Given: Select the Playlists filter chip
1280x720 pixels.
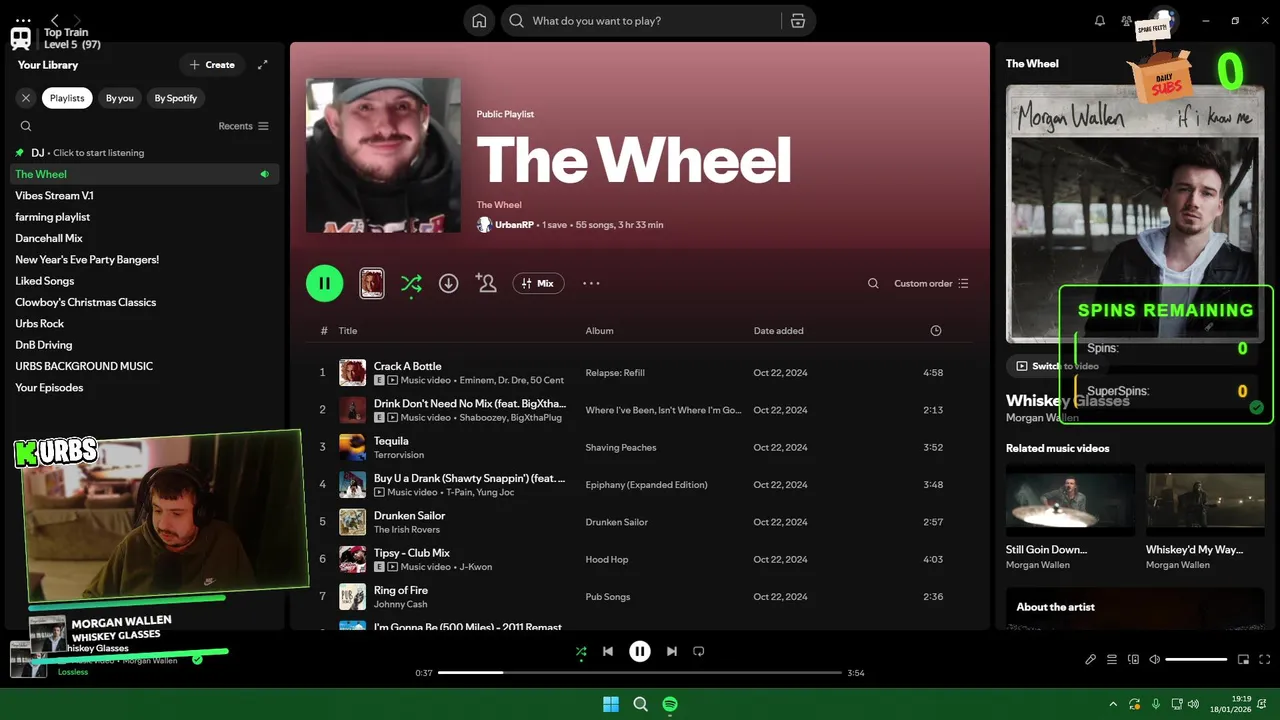Looking at the screenshot, I should pos(67,98).
